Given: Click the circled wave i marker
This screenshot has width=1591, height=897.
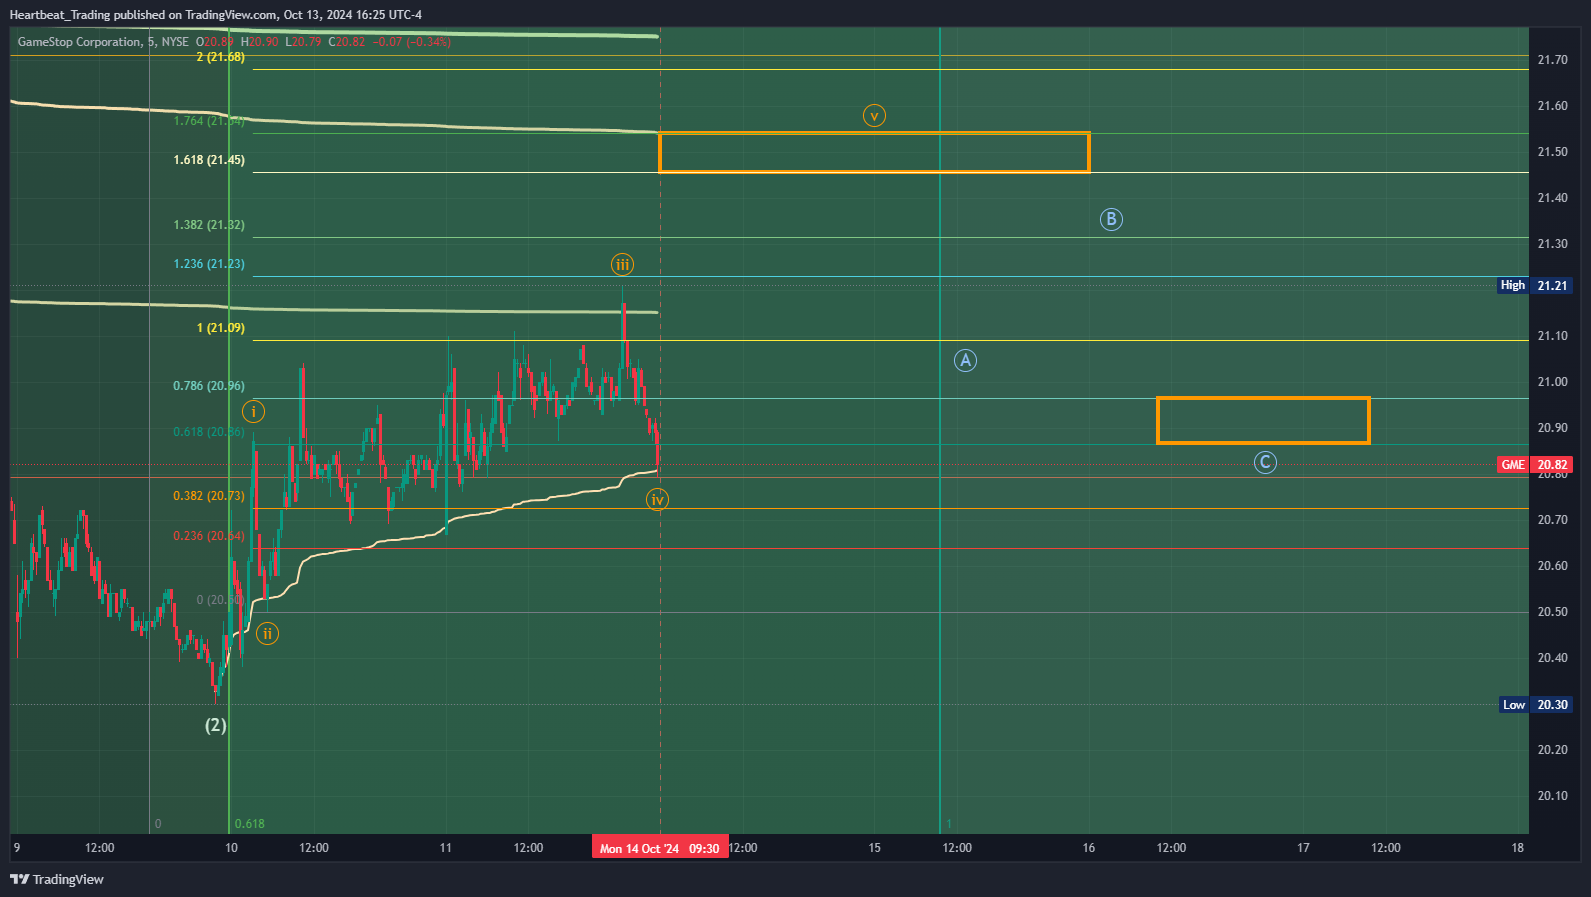Looking at the screenshot, I should (x=253, y=411).
